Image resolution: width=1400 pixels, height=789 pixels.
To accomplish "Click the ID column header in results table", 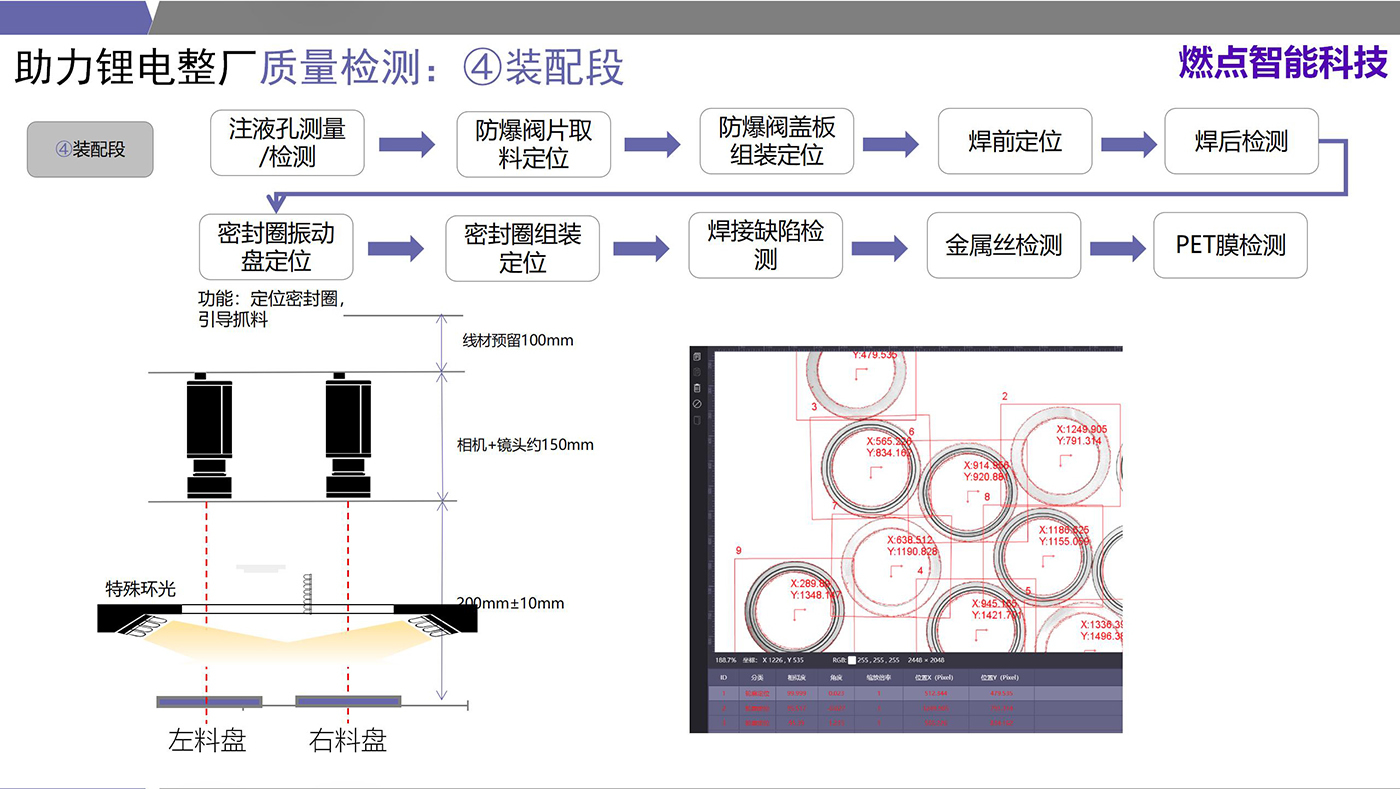I will [x=723, y=677].
